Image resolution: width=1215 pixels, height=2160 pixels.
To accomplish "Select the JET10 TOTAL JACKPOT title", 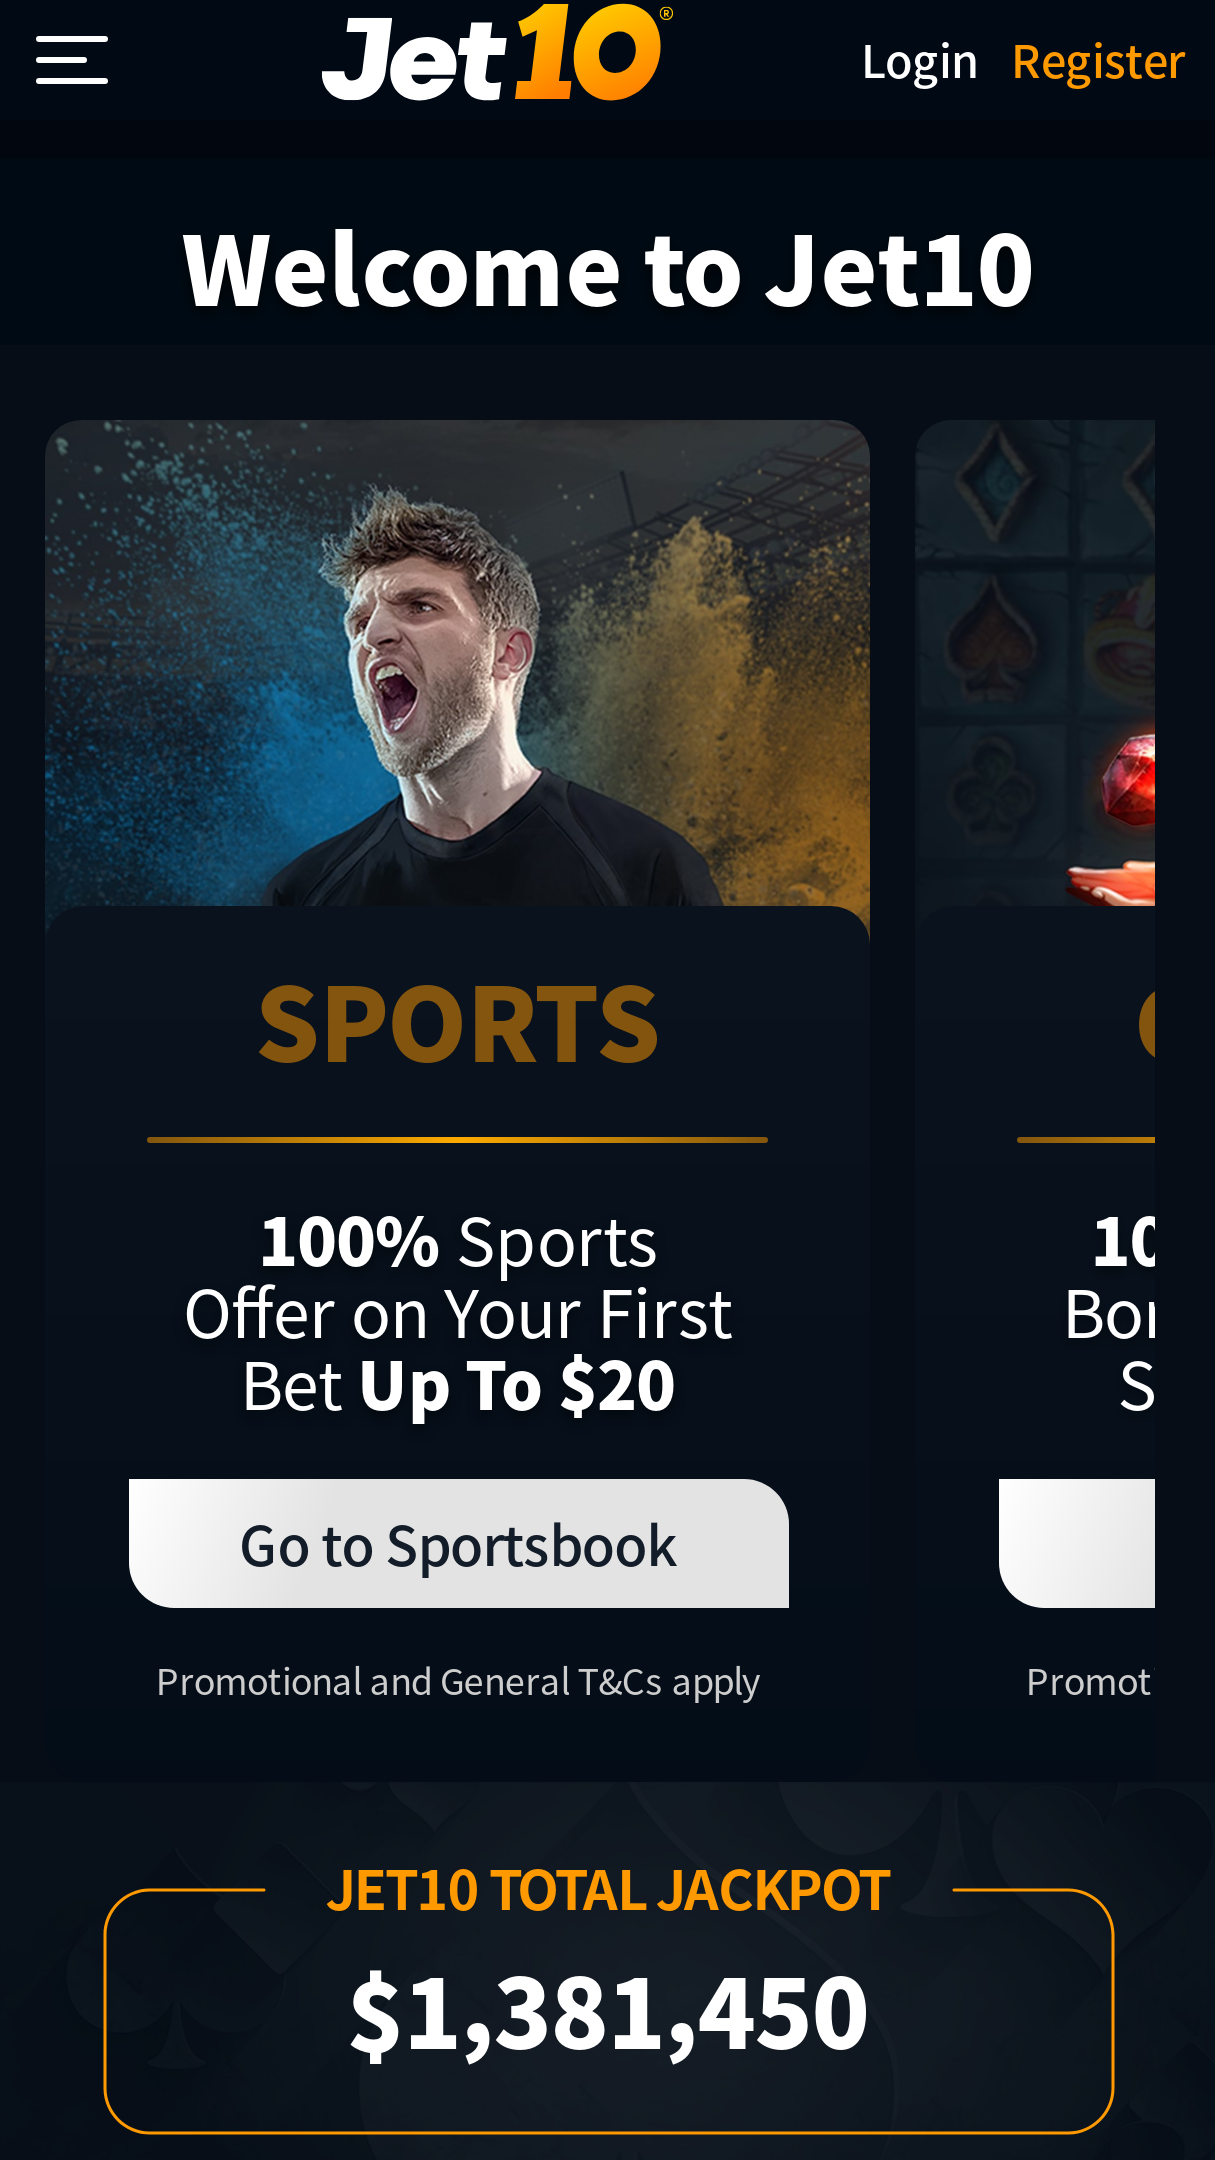I will [608, 1890].
